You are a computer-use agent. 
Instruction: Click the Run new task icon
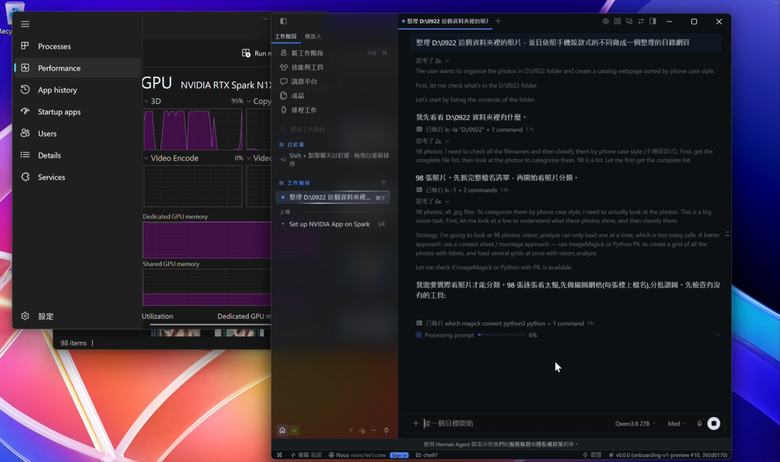[246, 53]
